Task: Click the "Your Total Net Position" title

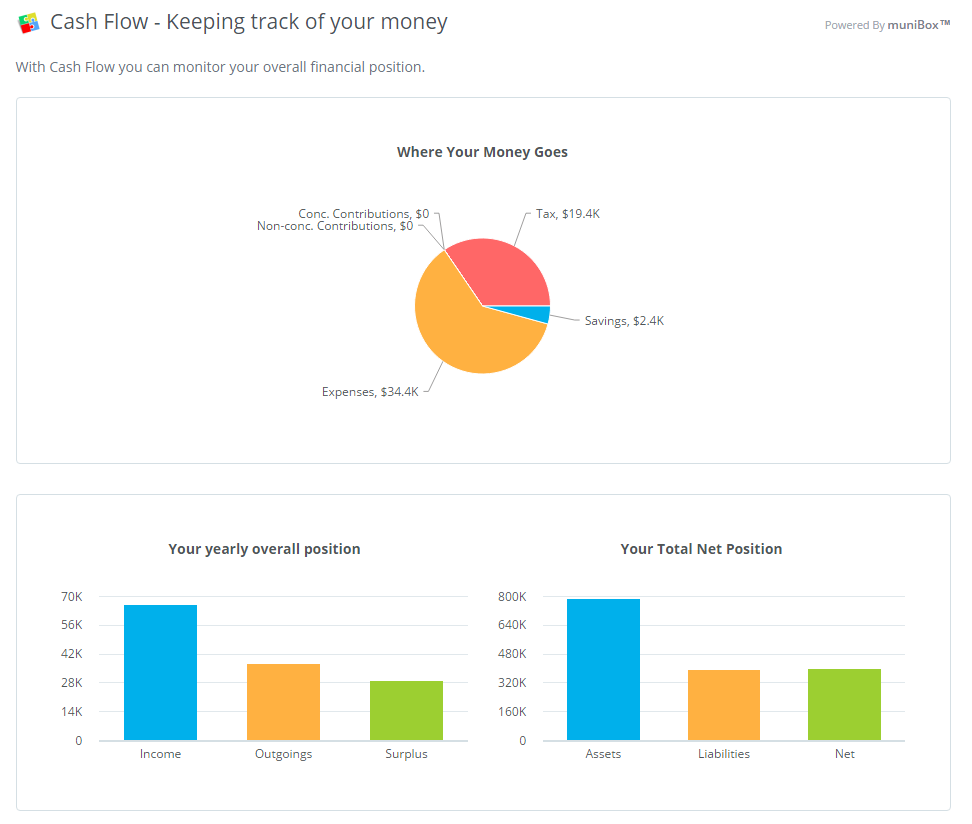Action: tap(701, 549)
